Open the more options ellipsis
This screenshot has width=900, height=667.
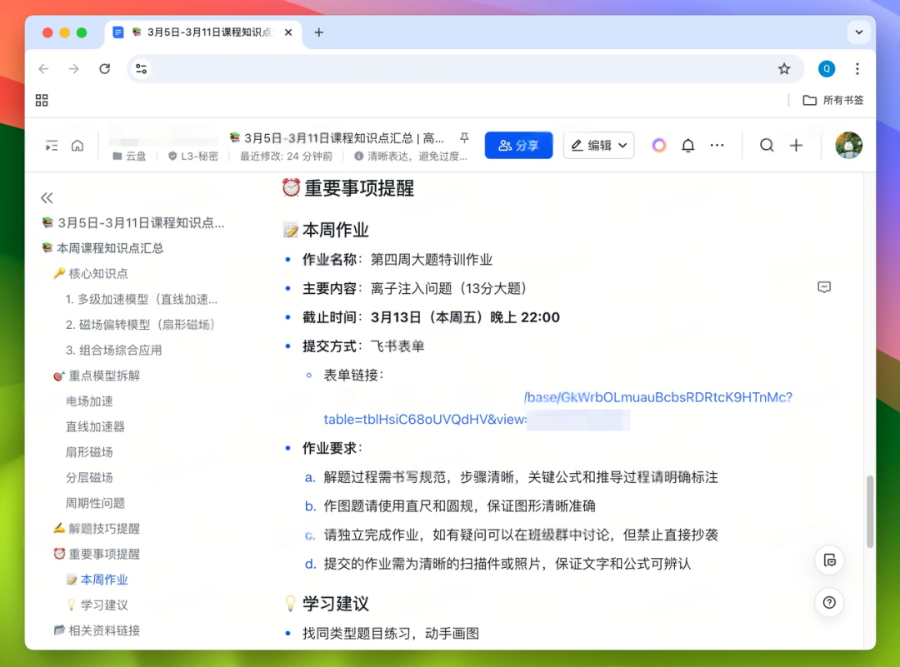[x=717, y=145]
